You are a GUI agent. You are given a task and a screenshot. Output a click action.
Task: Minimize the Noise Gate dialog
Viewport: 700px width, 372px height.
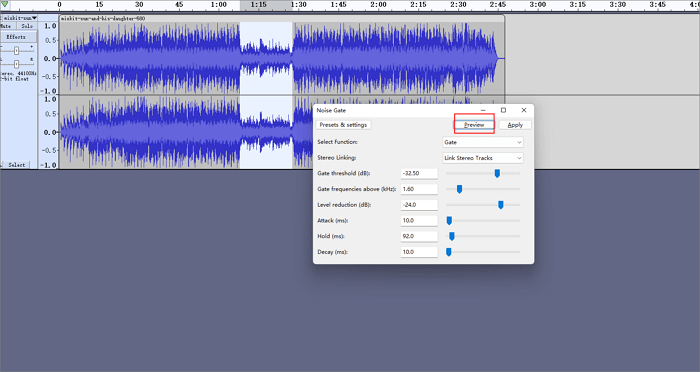click(483, 110)
